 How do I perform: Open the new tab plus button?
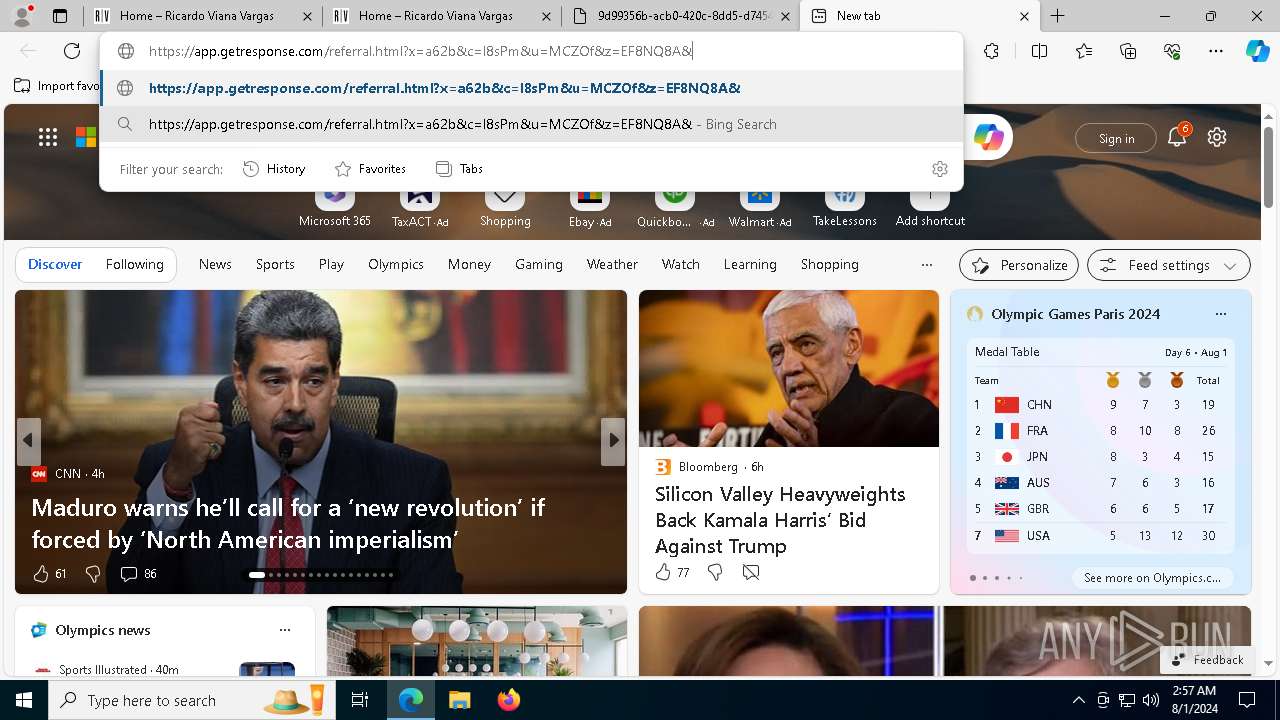click(x=1057, y=16)
